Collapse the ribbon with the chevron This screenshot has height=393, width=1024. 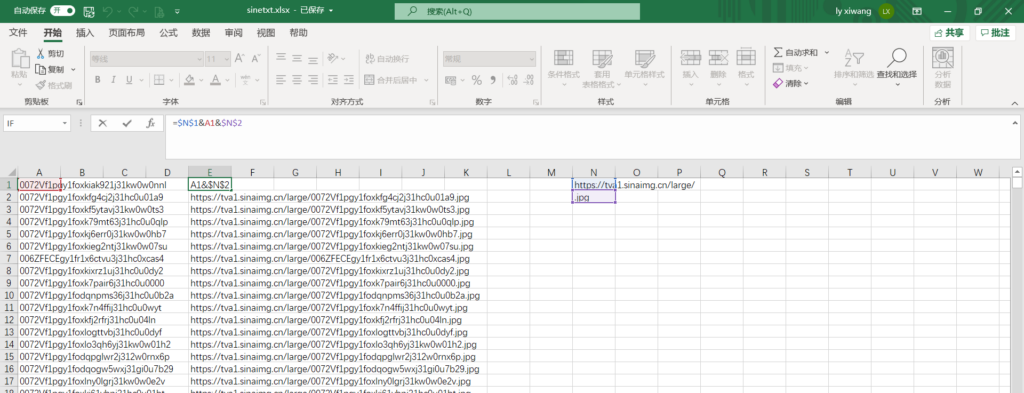tap(1014, 102)
